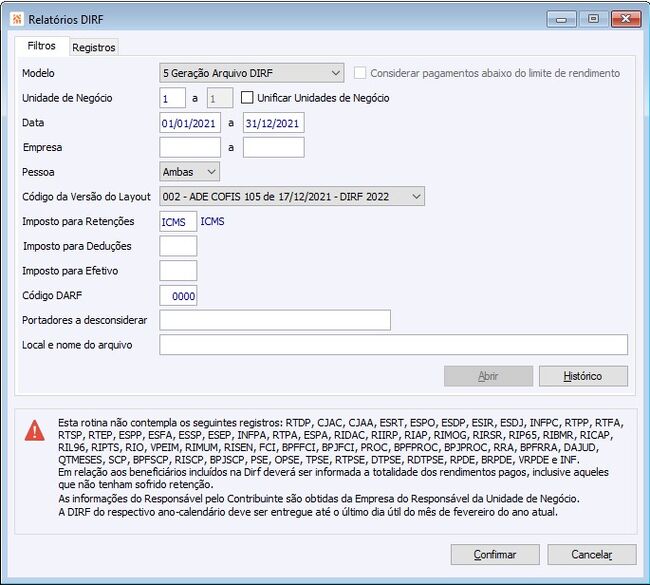Click the ICMS description text beside retenções field
The height and width of the screenshot is (585, 650).
212,221
